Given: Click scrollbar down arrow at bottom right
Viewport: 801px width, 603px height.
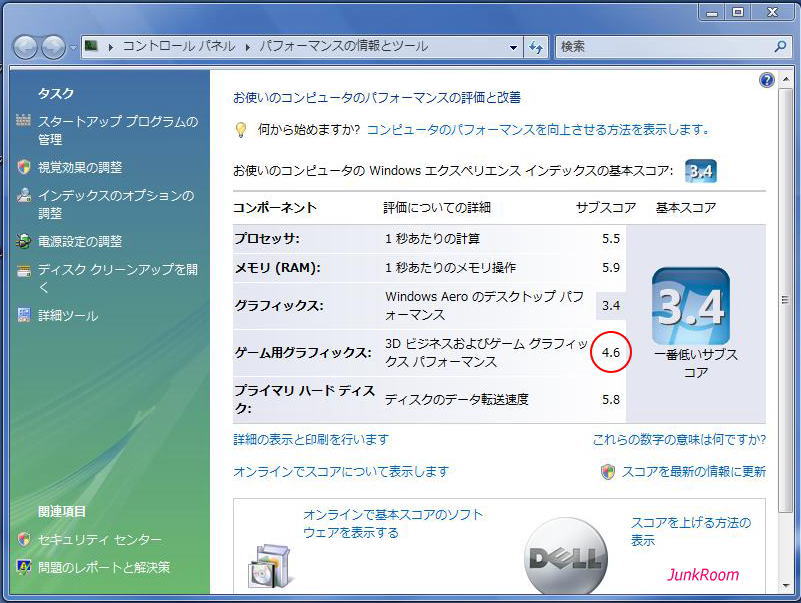Looking at the screenshot, I should point(785,586).
